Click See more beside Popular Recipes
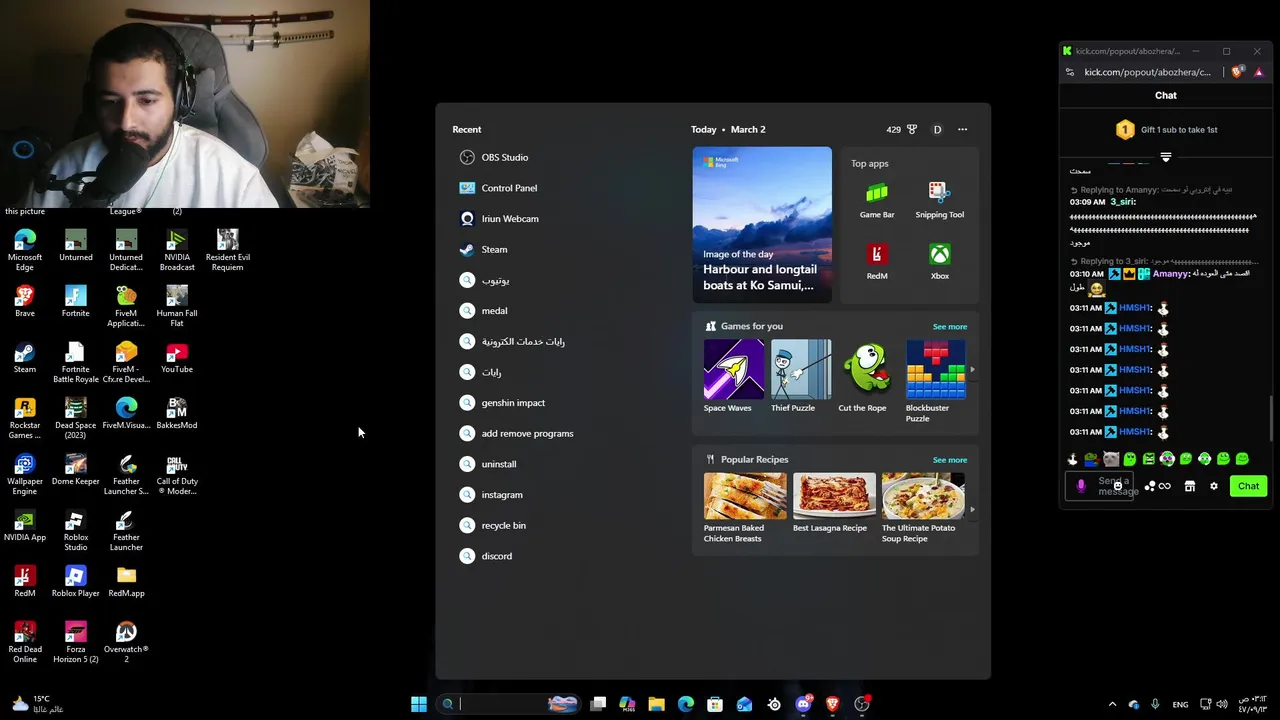Image resolution: width=1280 pixels, height=720 pixels. (950, 460)
